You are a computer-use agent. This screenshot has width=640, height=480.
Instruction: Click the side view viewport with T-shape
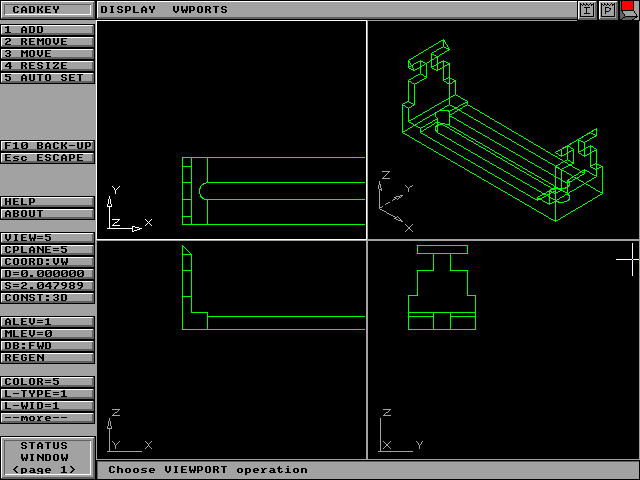503,350
